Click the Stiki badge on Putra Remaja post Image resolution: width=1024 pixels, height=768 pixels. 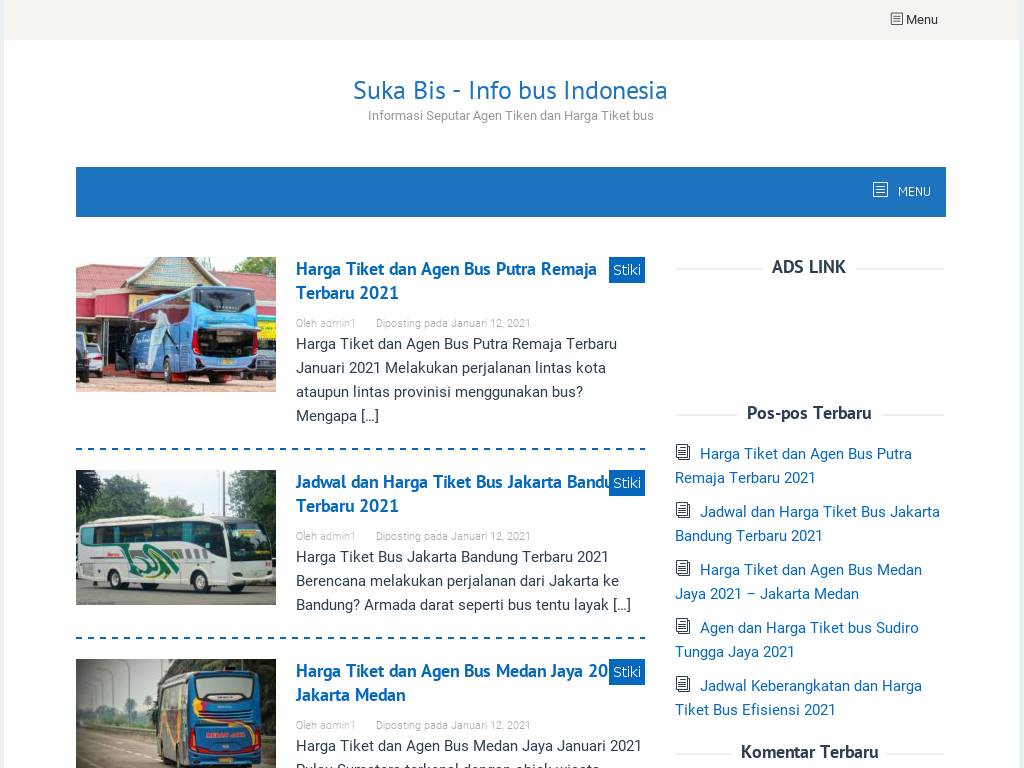tap(627, 270)
